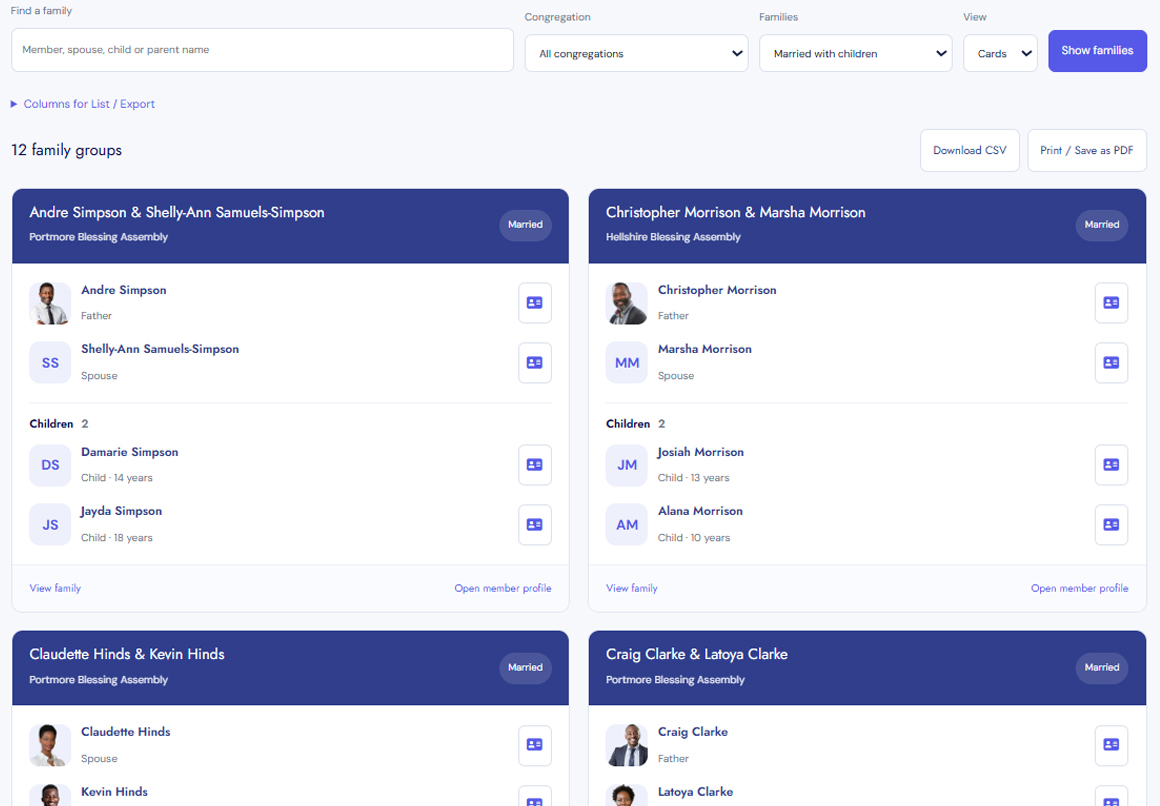Click the name Jayda Simpson
This screenshot has height=806, width=1160.
[x=121, y=511]
